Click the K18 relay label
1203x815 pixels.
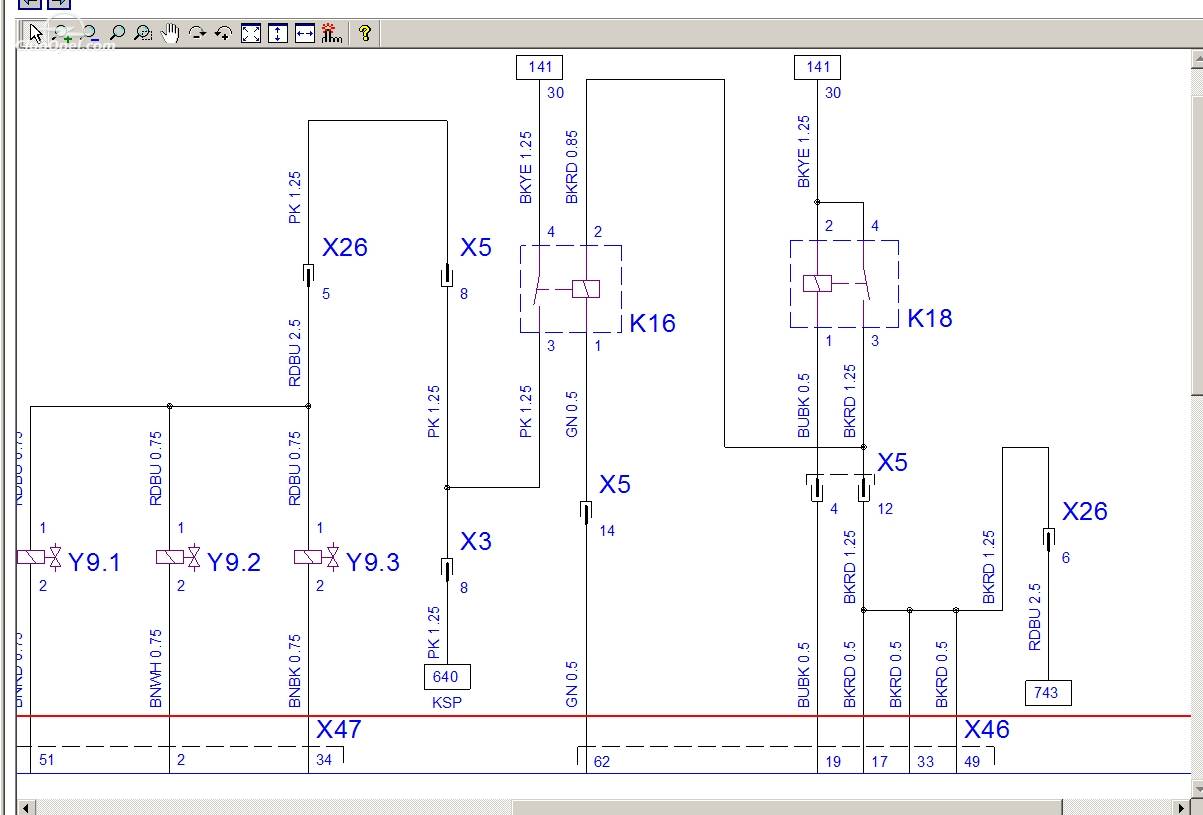(930, 318)
